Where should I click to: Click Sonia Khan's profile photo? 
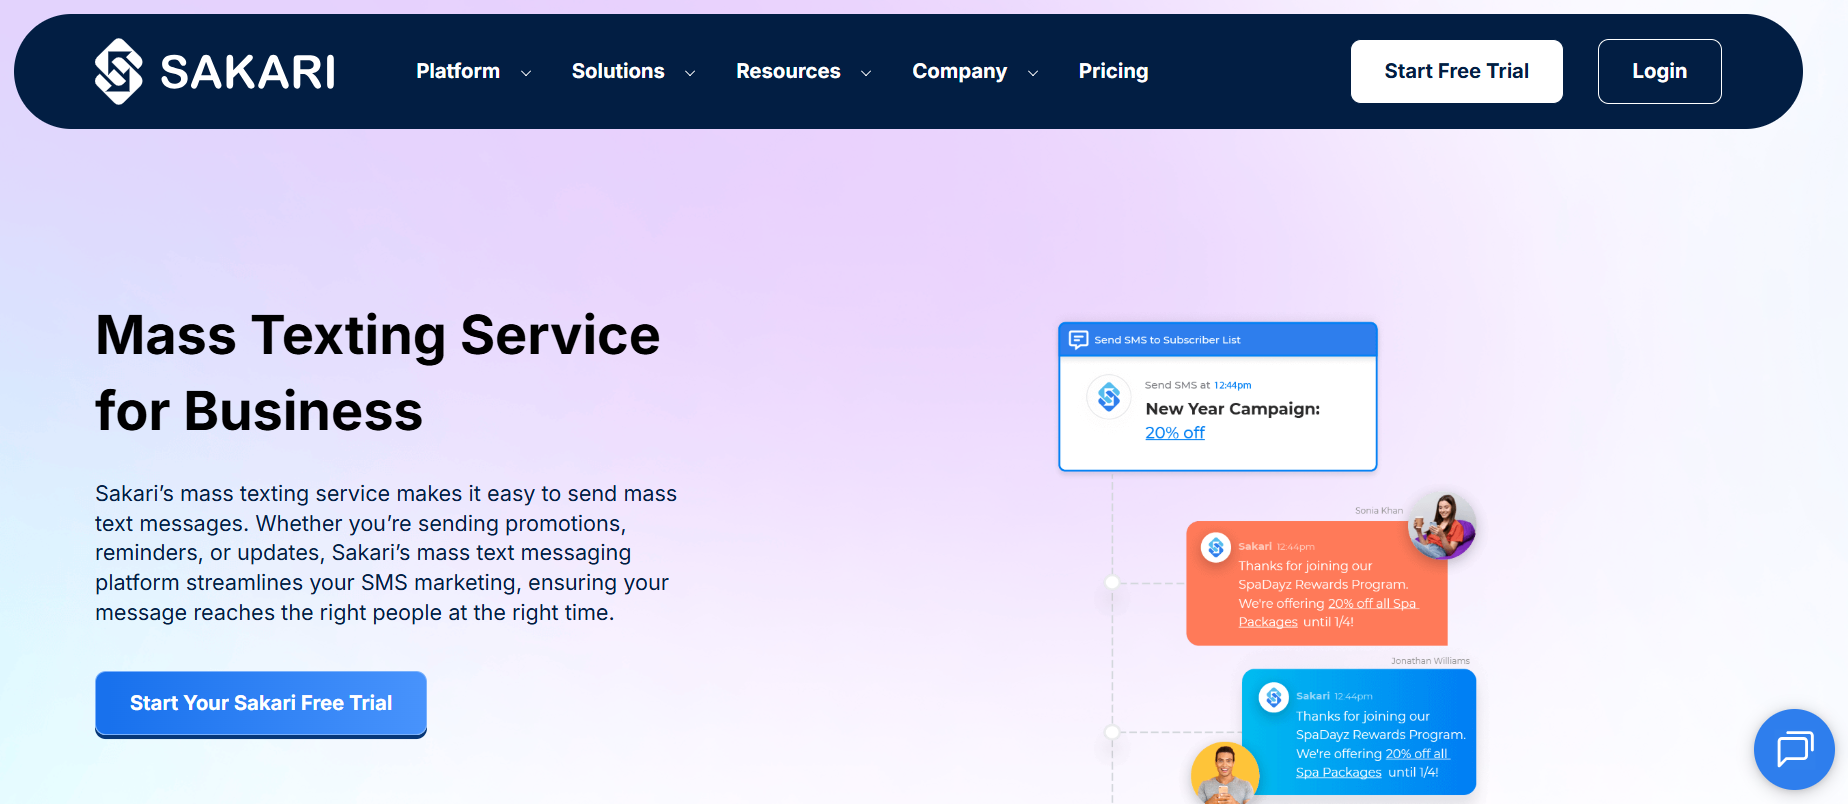pos(1442,526)
